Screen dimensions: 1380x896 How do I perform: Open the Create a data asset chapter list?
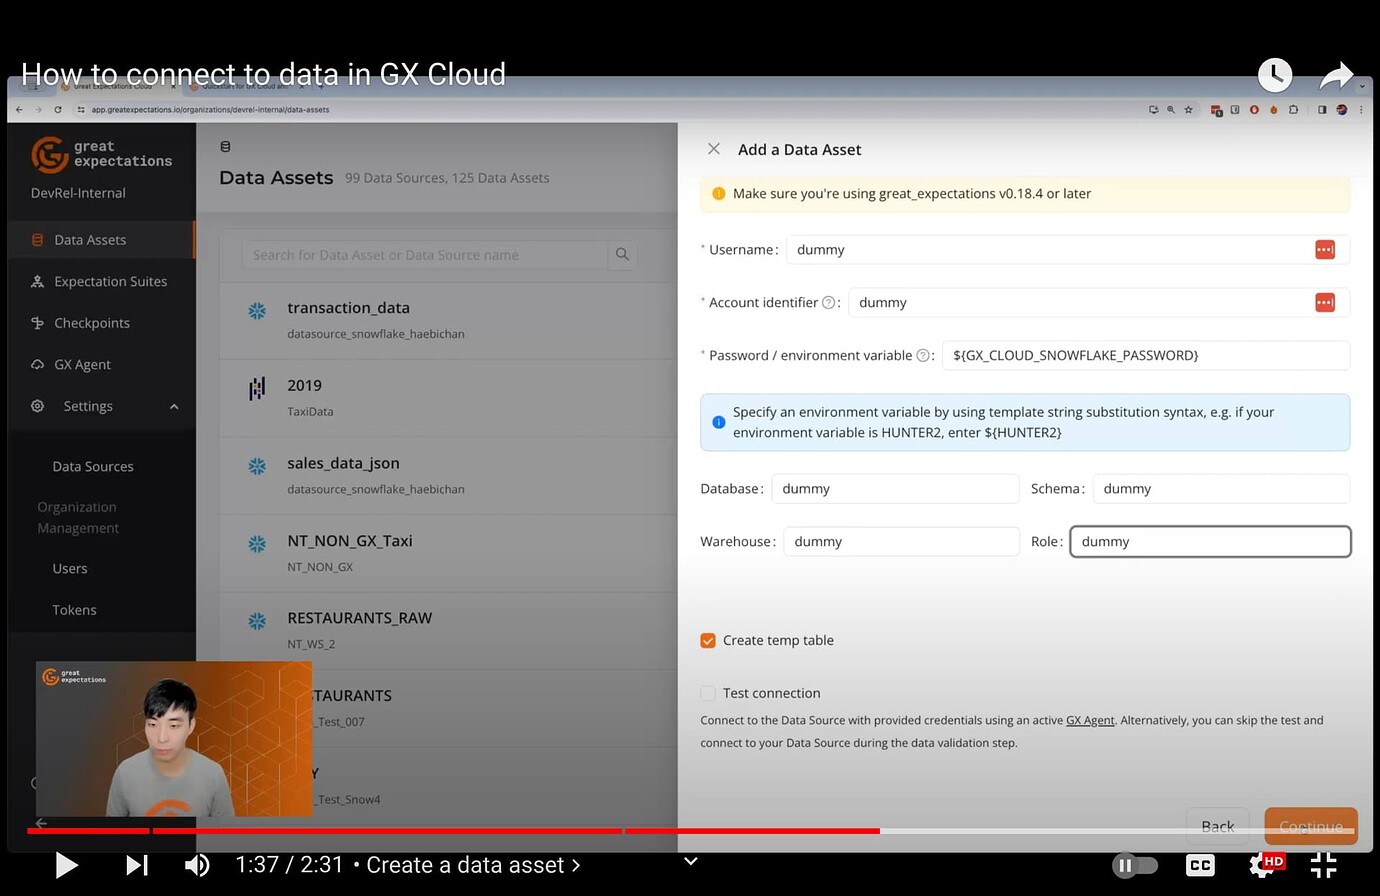(x=472, y=864)
